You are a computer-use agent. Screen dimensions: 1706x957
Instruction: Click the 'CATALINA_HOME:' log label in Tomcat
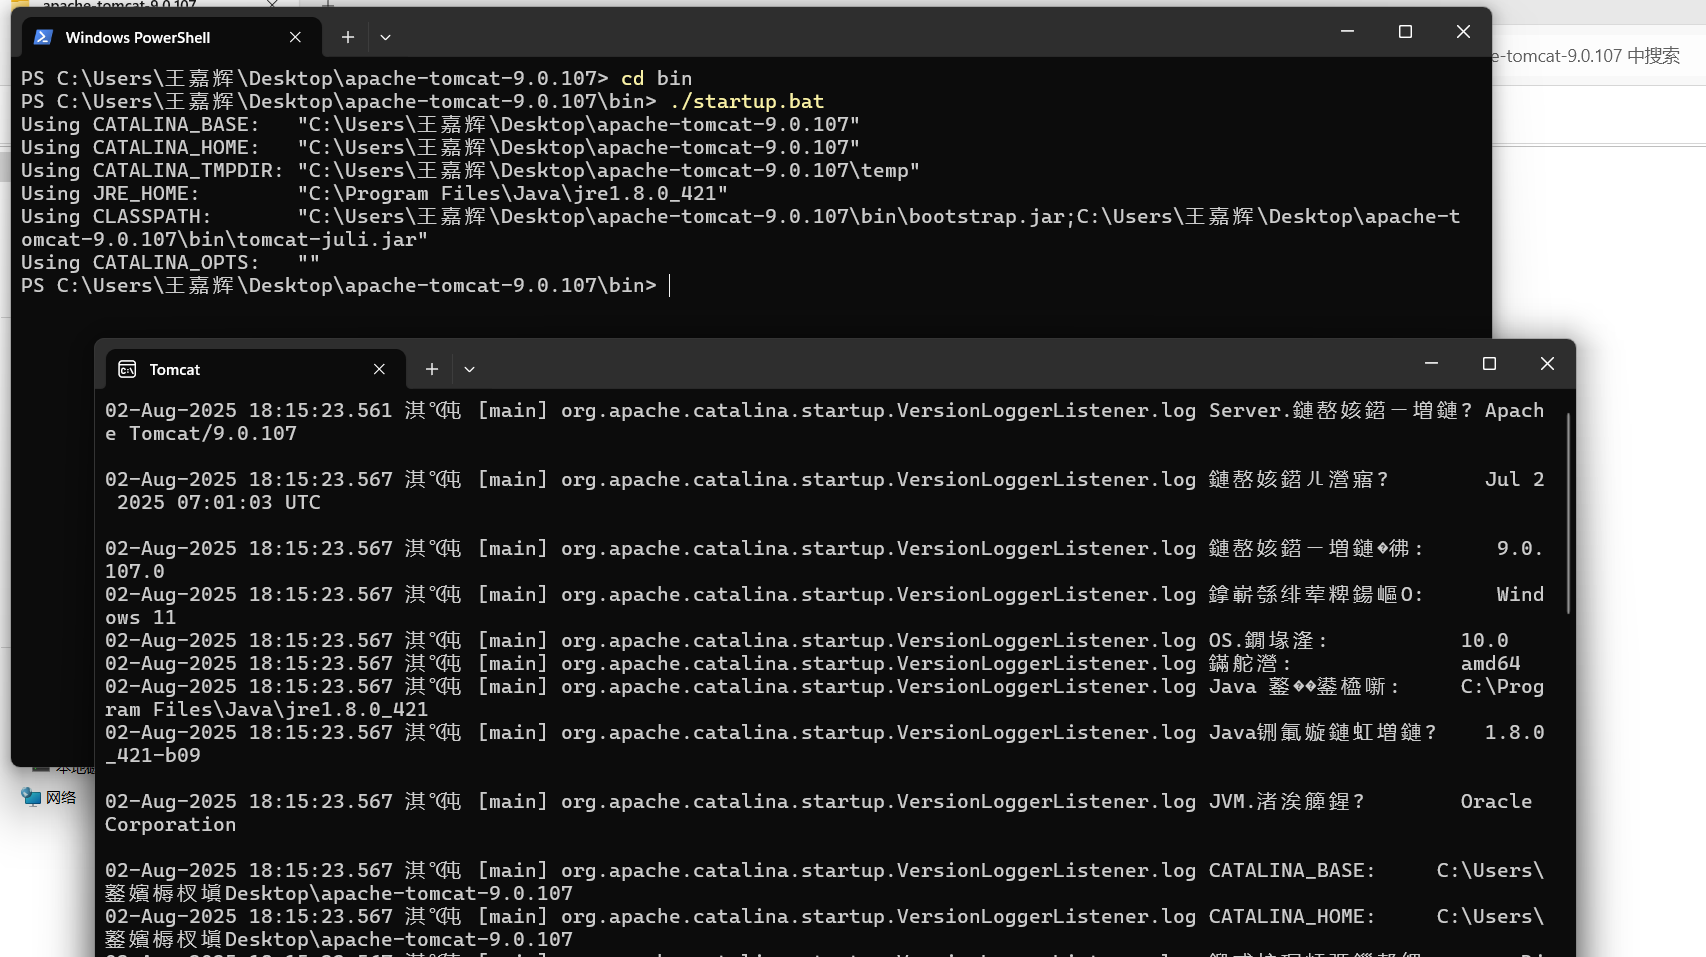1292,916
